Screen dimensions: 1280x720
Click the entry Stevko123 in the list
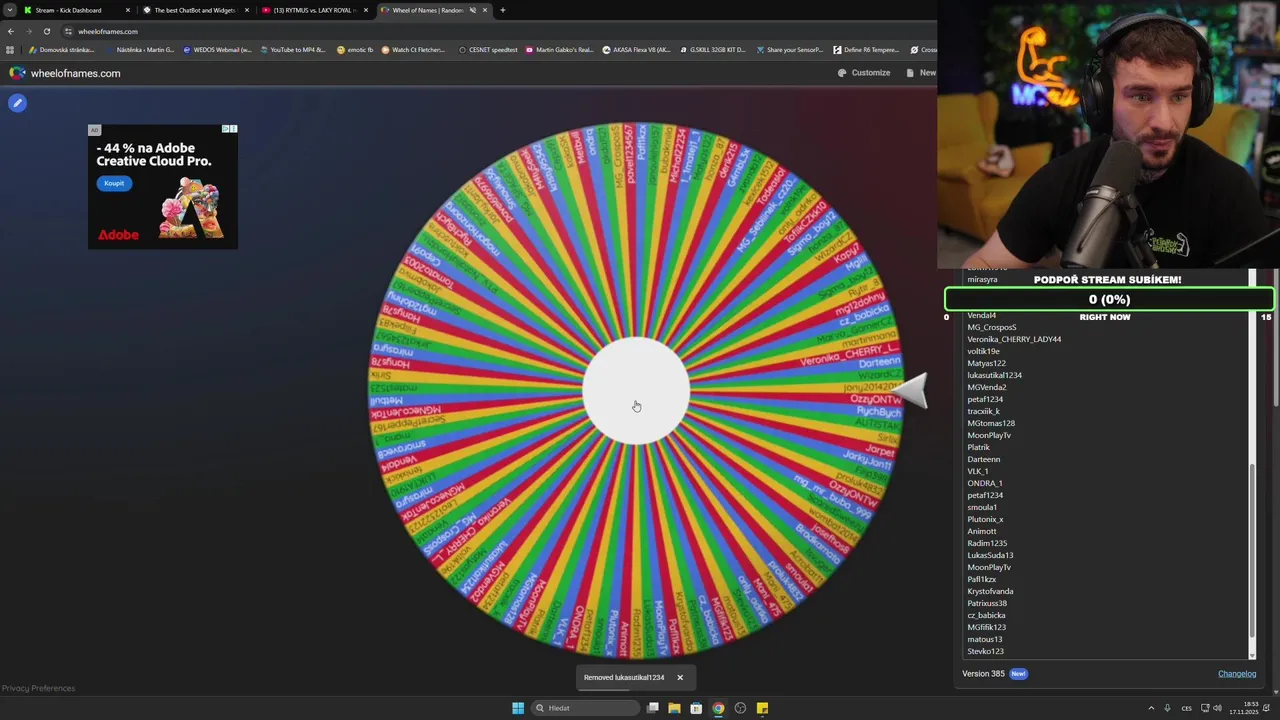click(986, 651)
